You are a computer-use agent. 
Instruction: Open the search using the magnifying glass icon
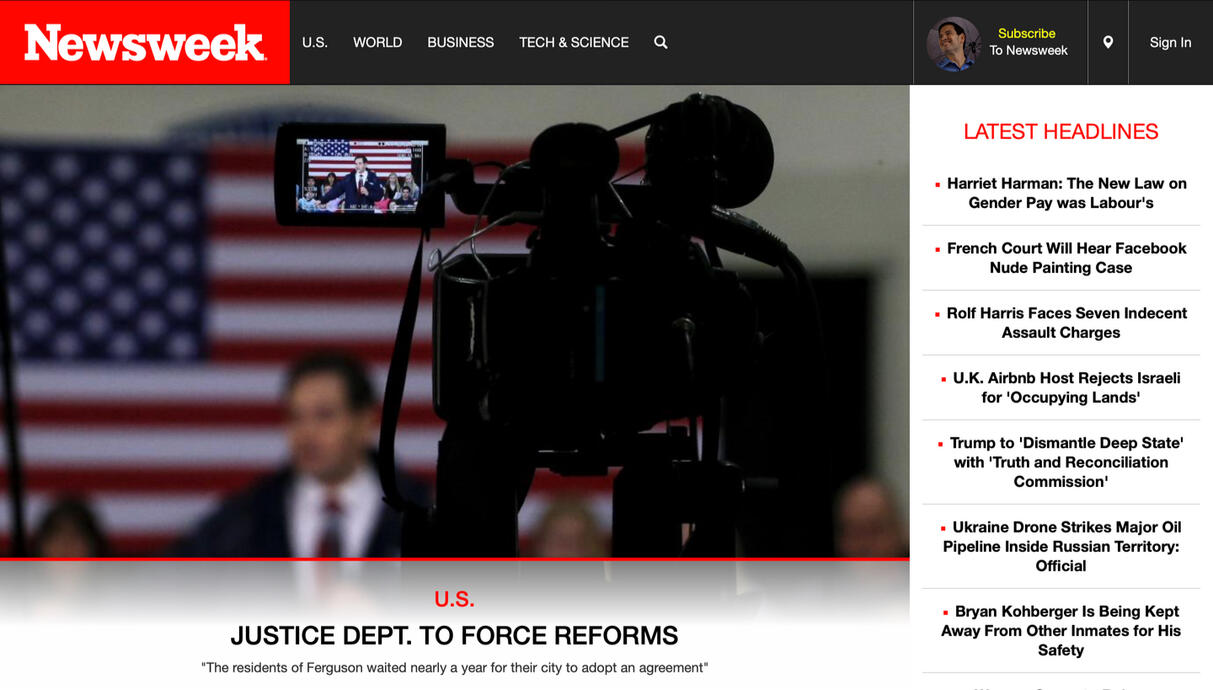pyautogui.click(x=660, y=42)
